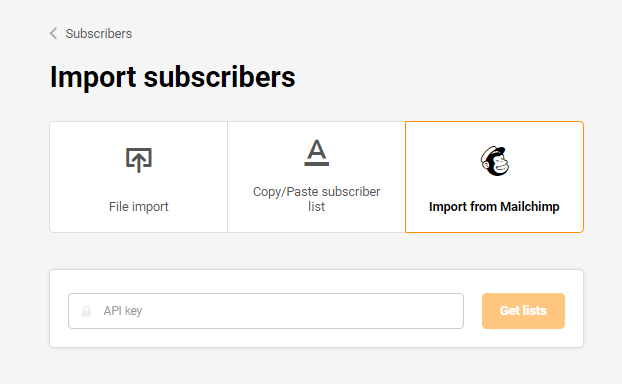Open the Copy/Paste option card
Screen dimensions: 622x384
coord(316,177)
